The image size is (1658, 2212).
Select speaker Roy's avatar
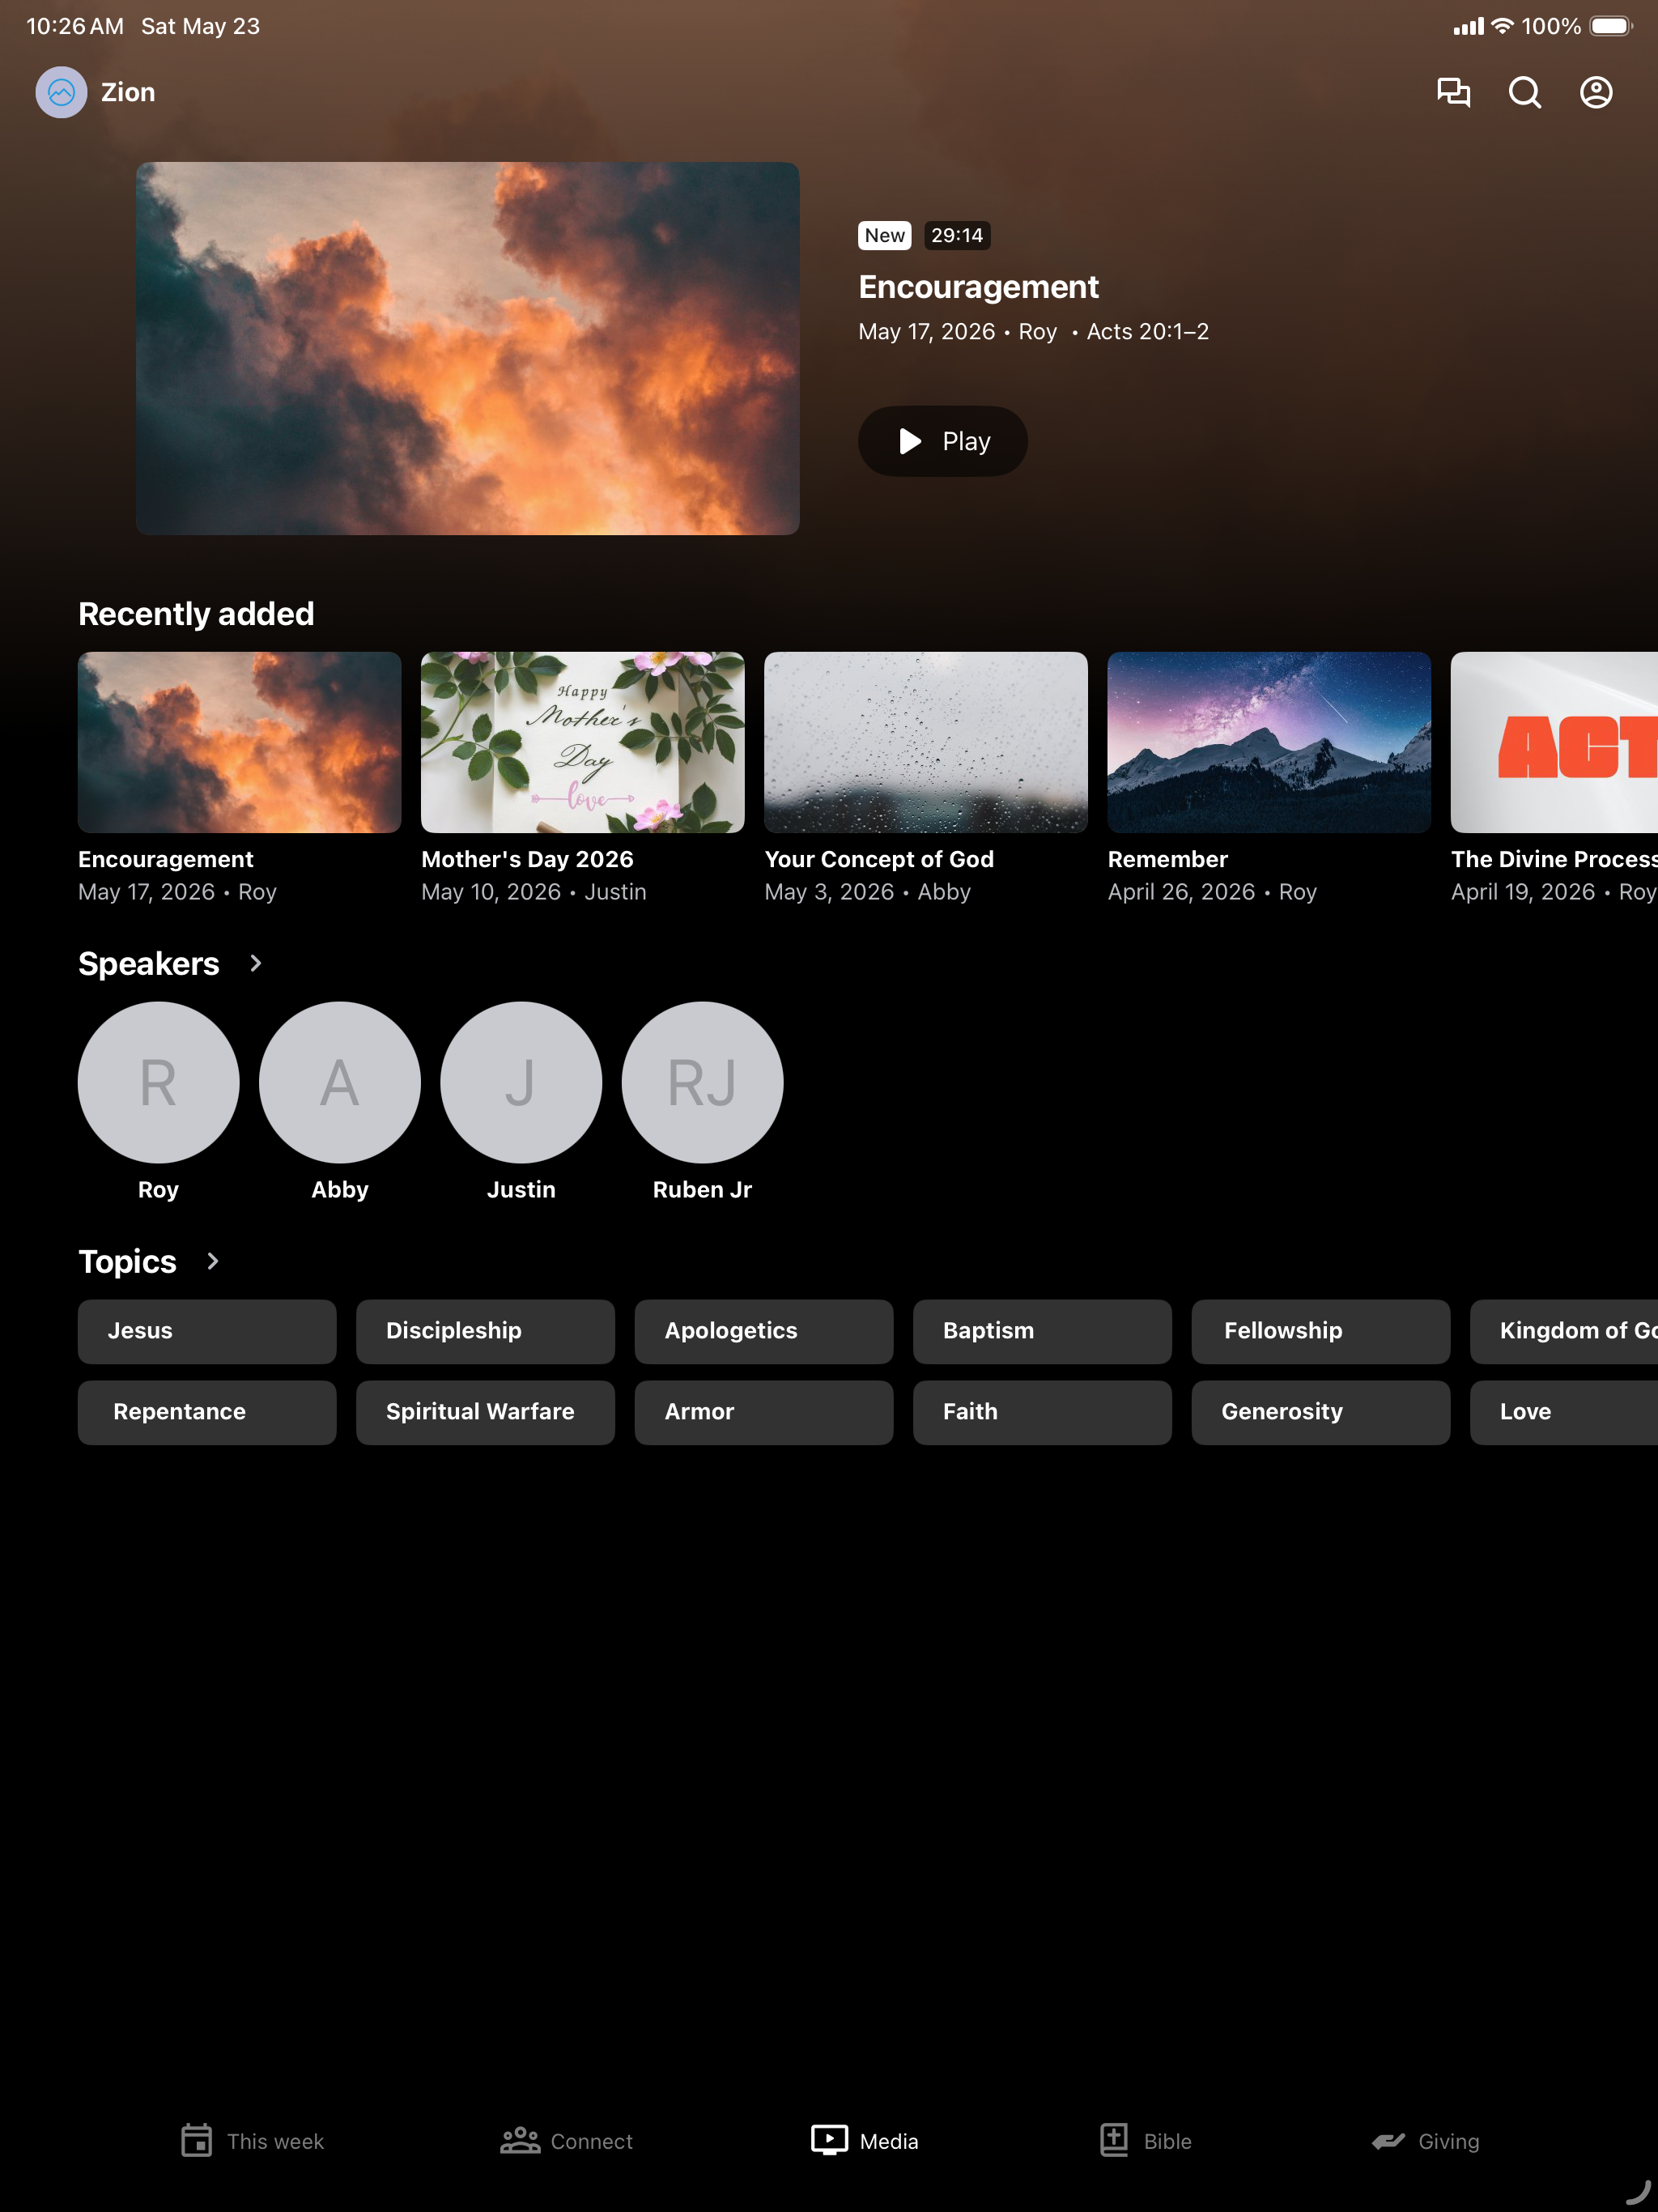[x=158, y=1082]
